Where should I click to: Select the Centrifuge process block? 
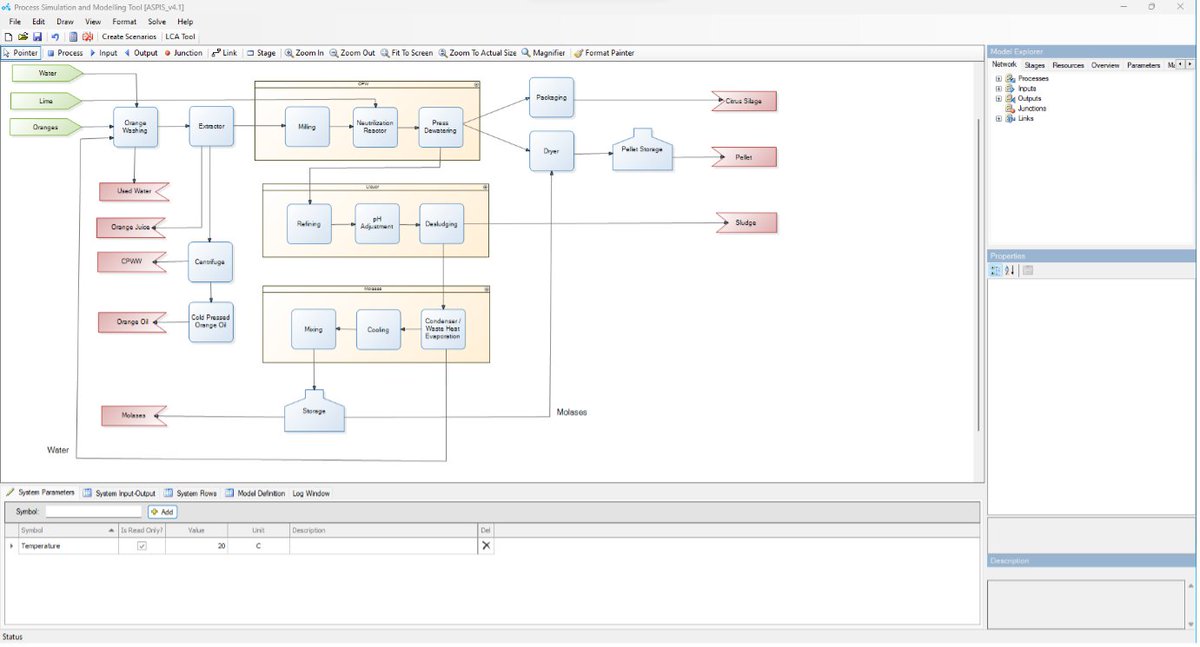pyautogui.click(x=211, y=261)
